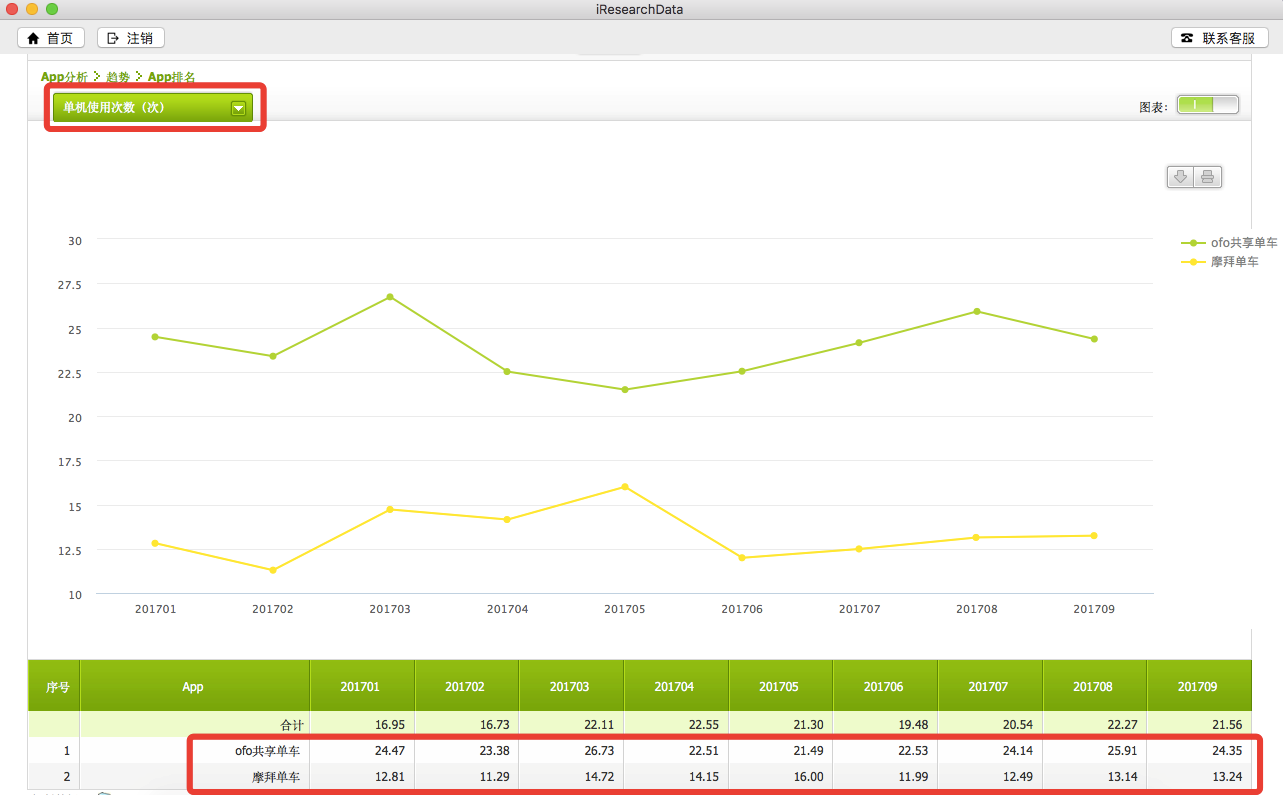1283x795 pixels.
Task: Open 联系客服 customer service
Action: pos(1219,38)
